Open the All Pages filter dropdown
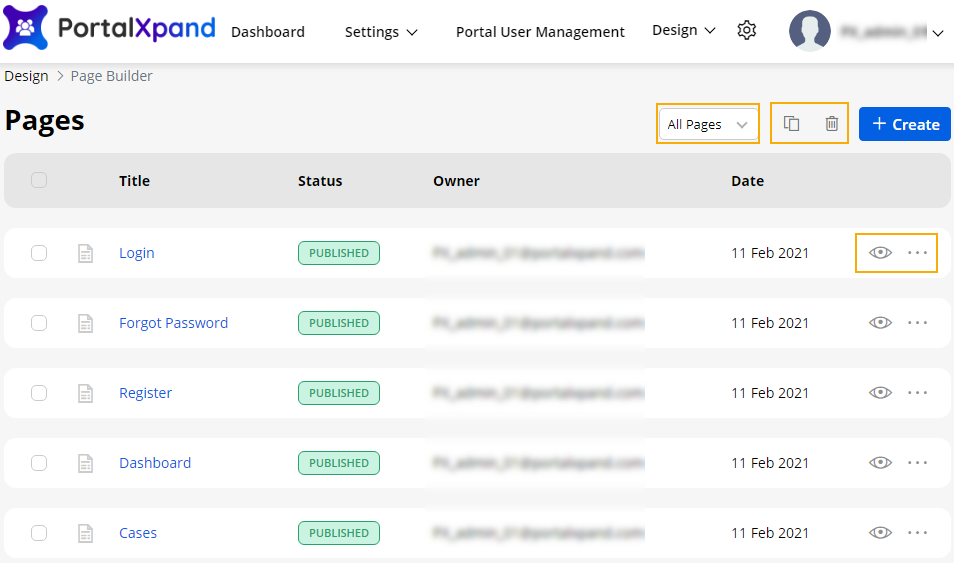The width and height of the screenshot is (954, 563). click(707, 124)
